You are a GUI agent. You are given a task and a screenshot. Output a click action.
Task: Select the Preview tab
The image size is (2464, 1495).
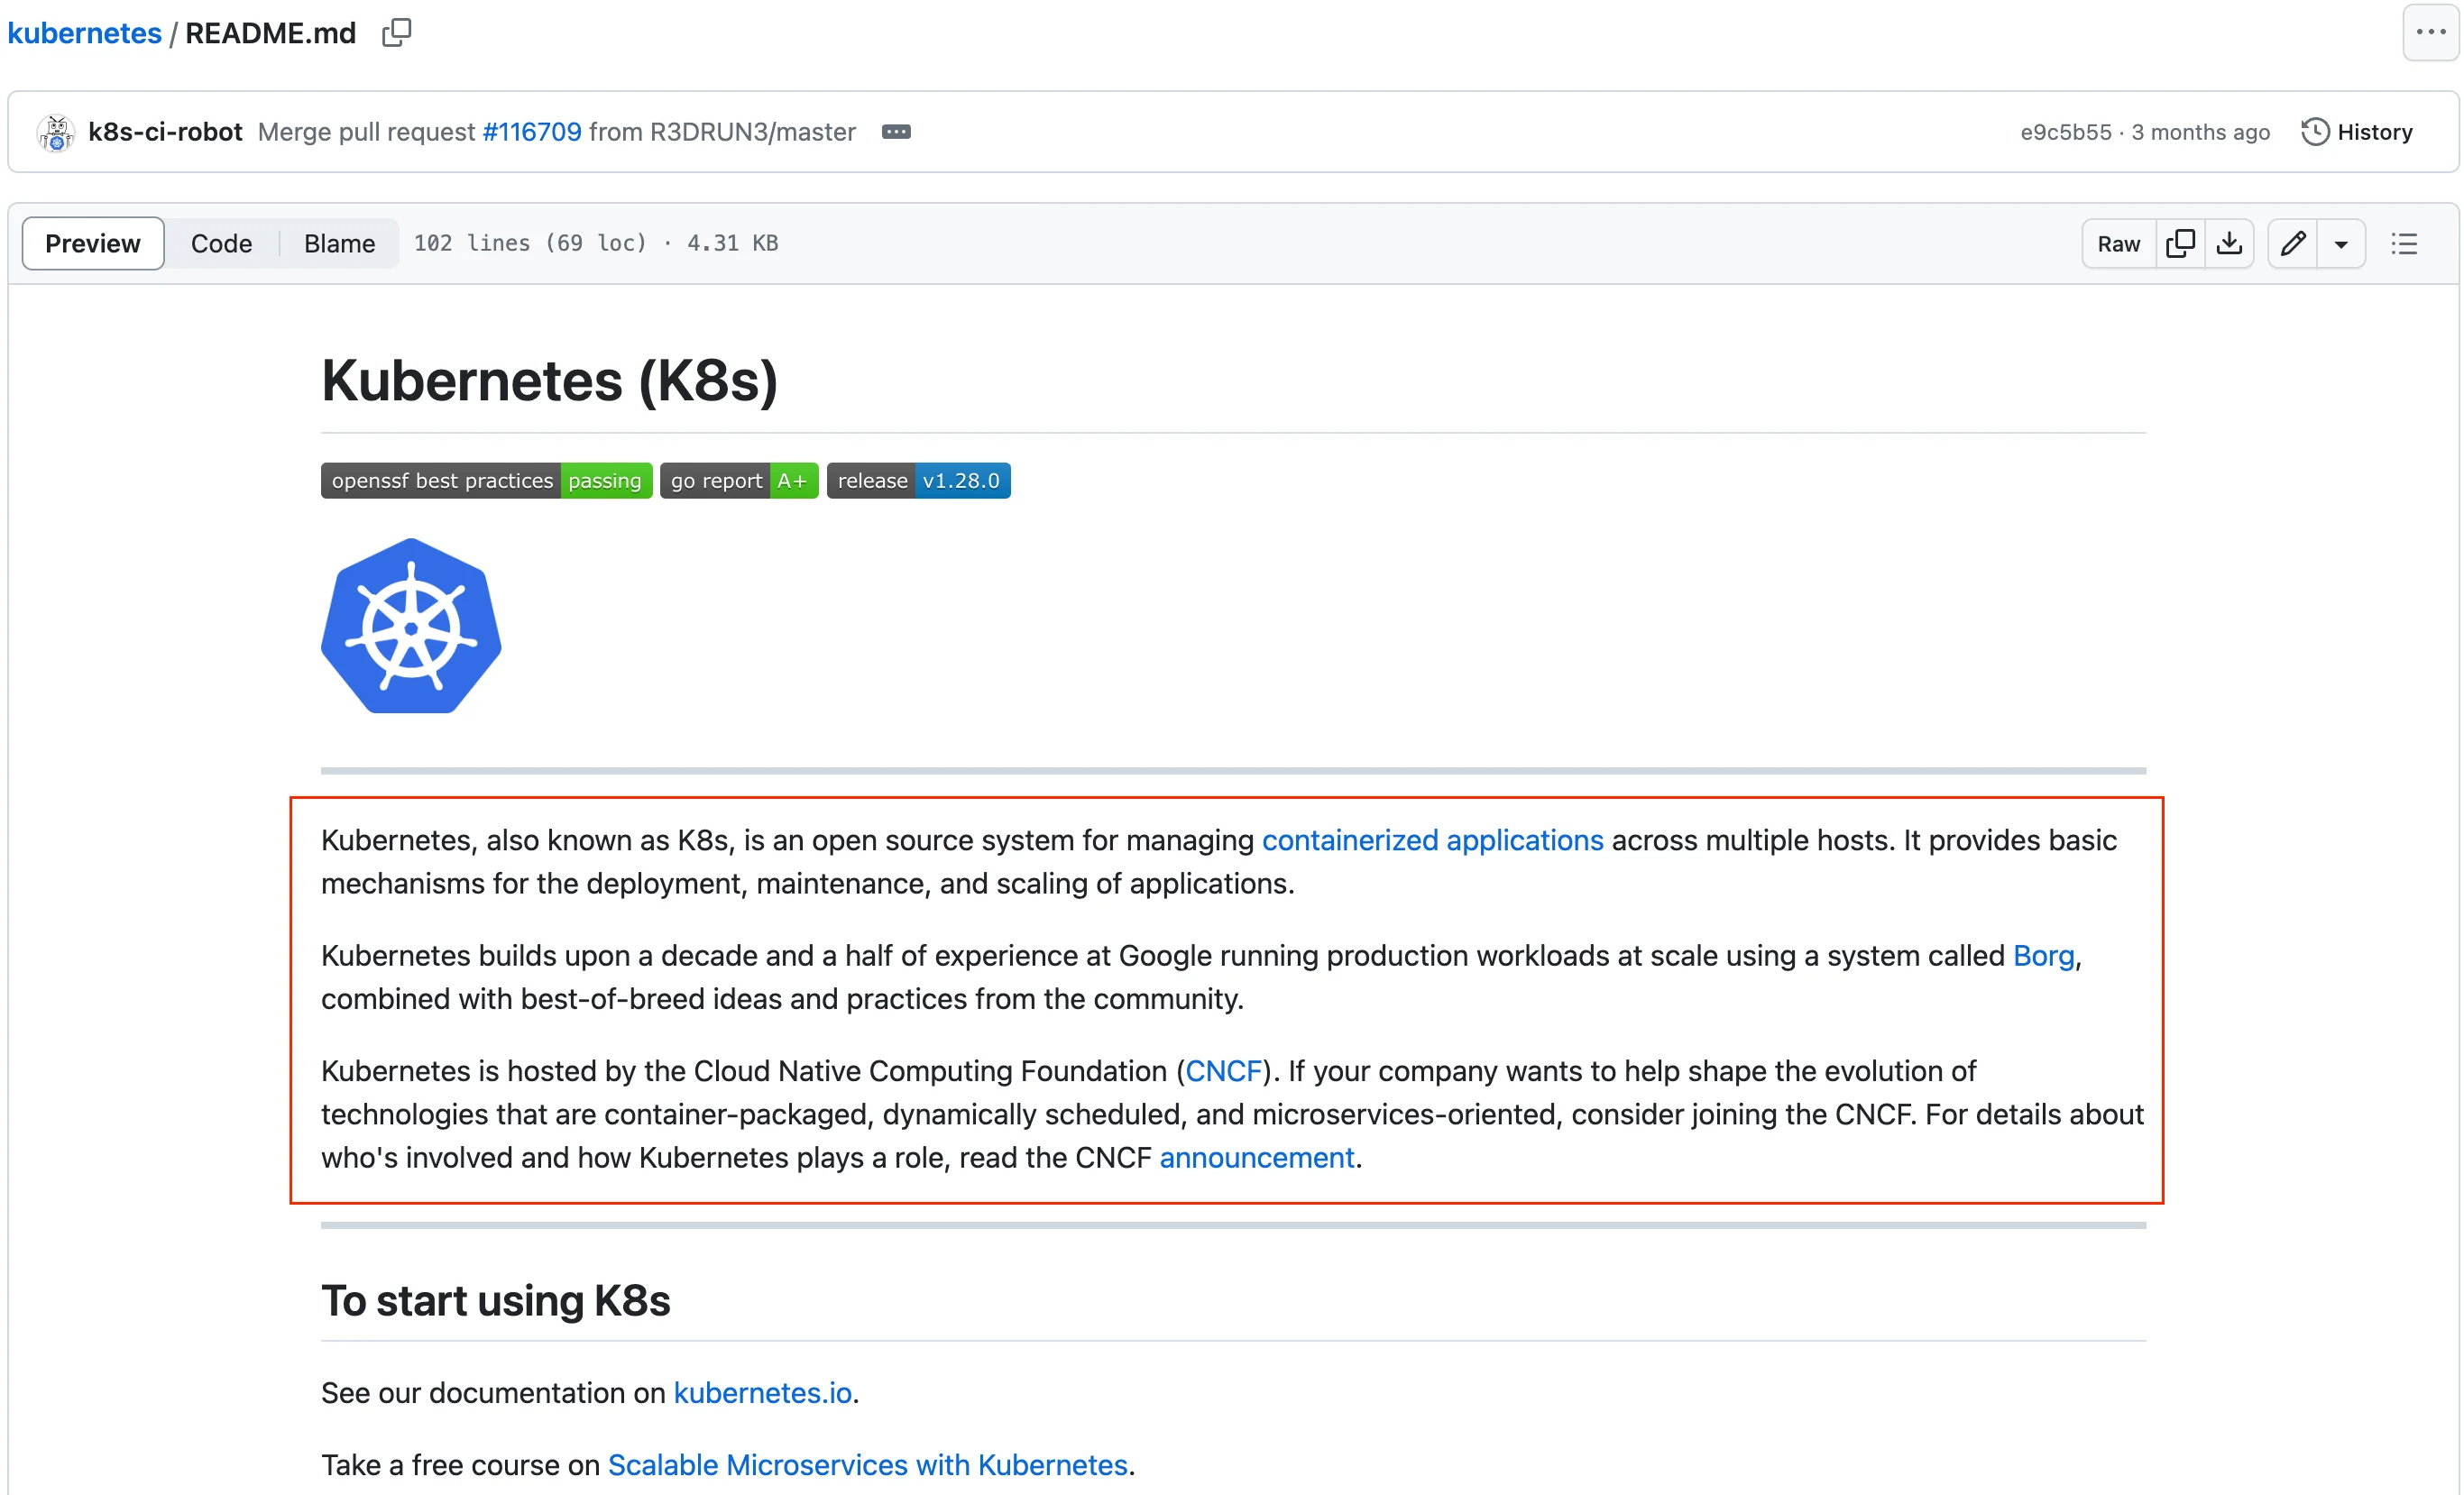tap(93, 244)
